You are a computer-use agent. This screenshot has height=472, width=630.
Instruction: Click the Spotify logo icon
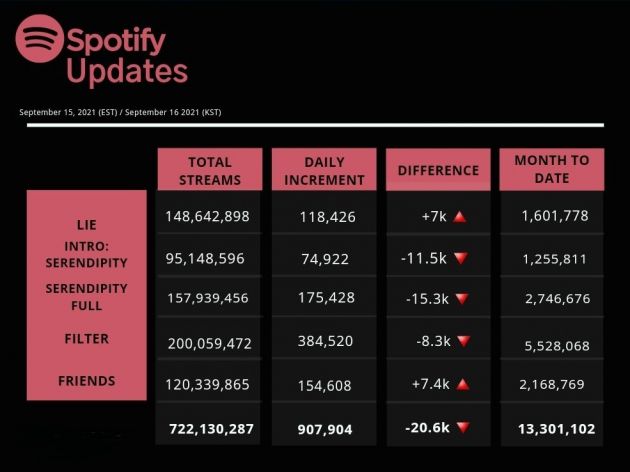40,40
